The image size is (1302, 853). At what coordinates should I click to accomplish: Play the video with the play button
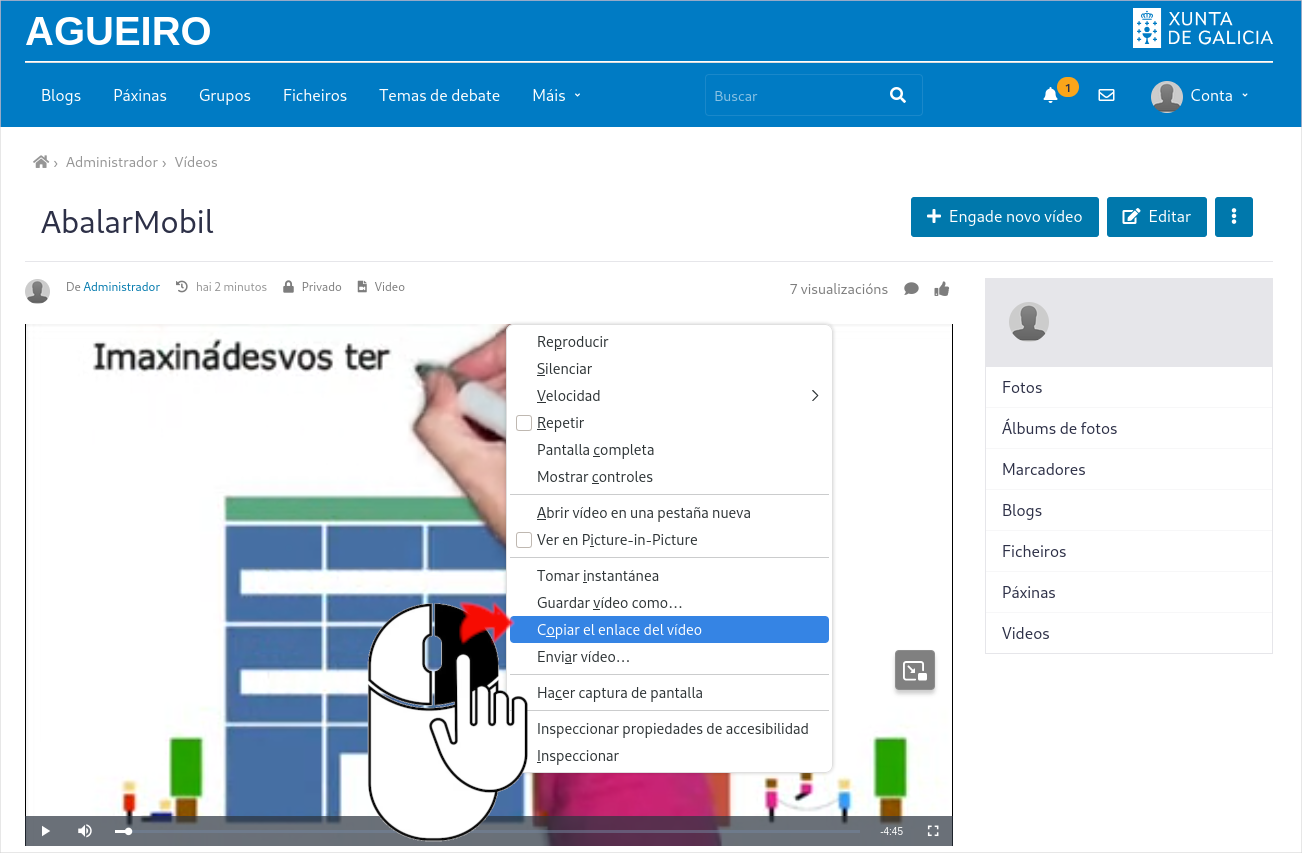(45, 831)
